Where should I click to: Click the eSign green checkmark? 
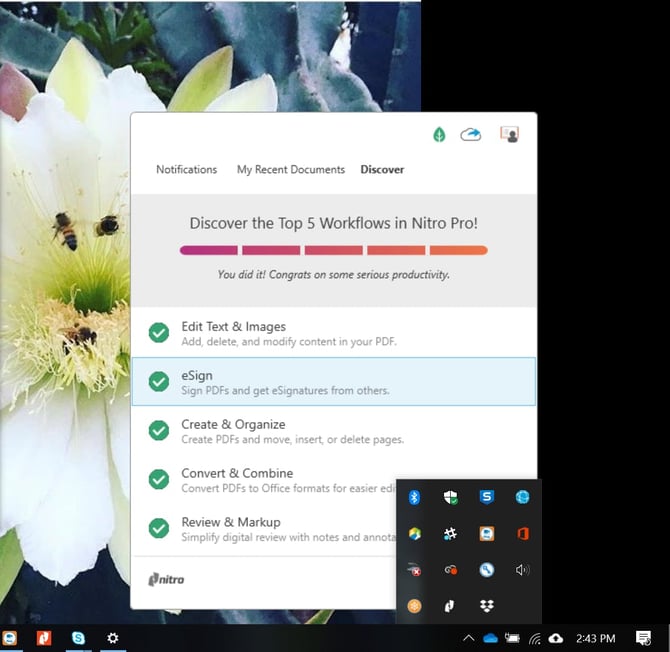click(x=159, y=381)
